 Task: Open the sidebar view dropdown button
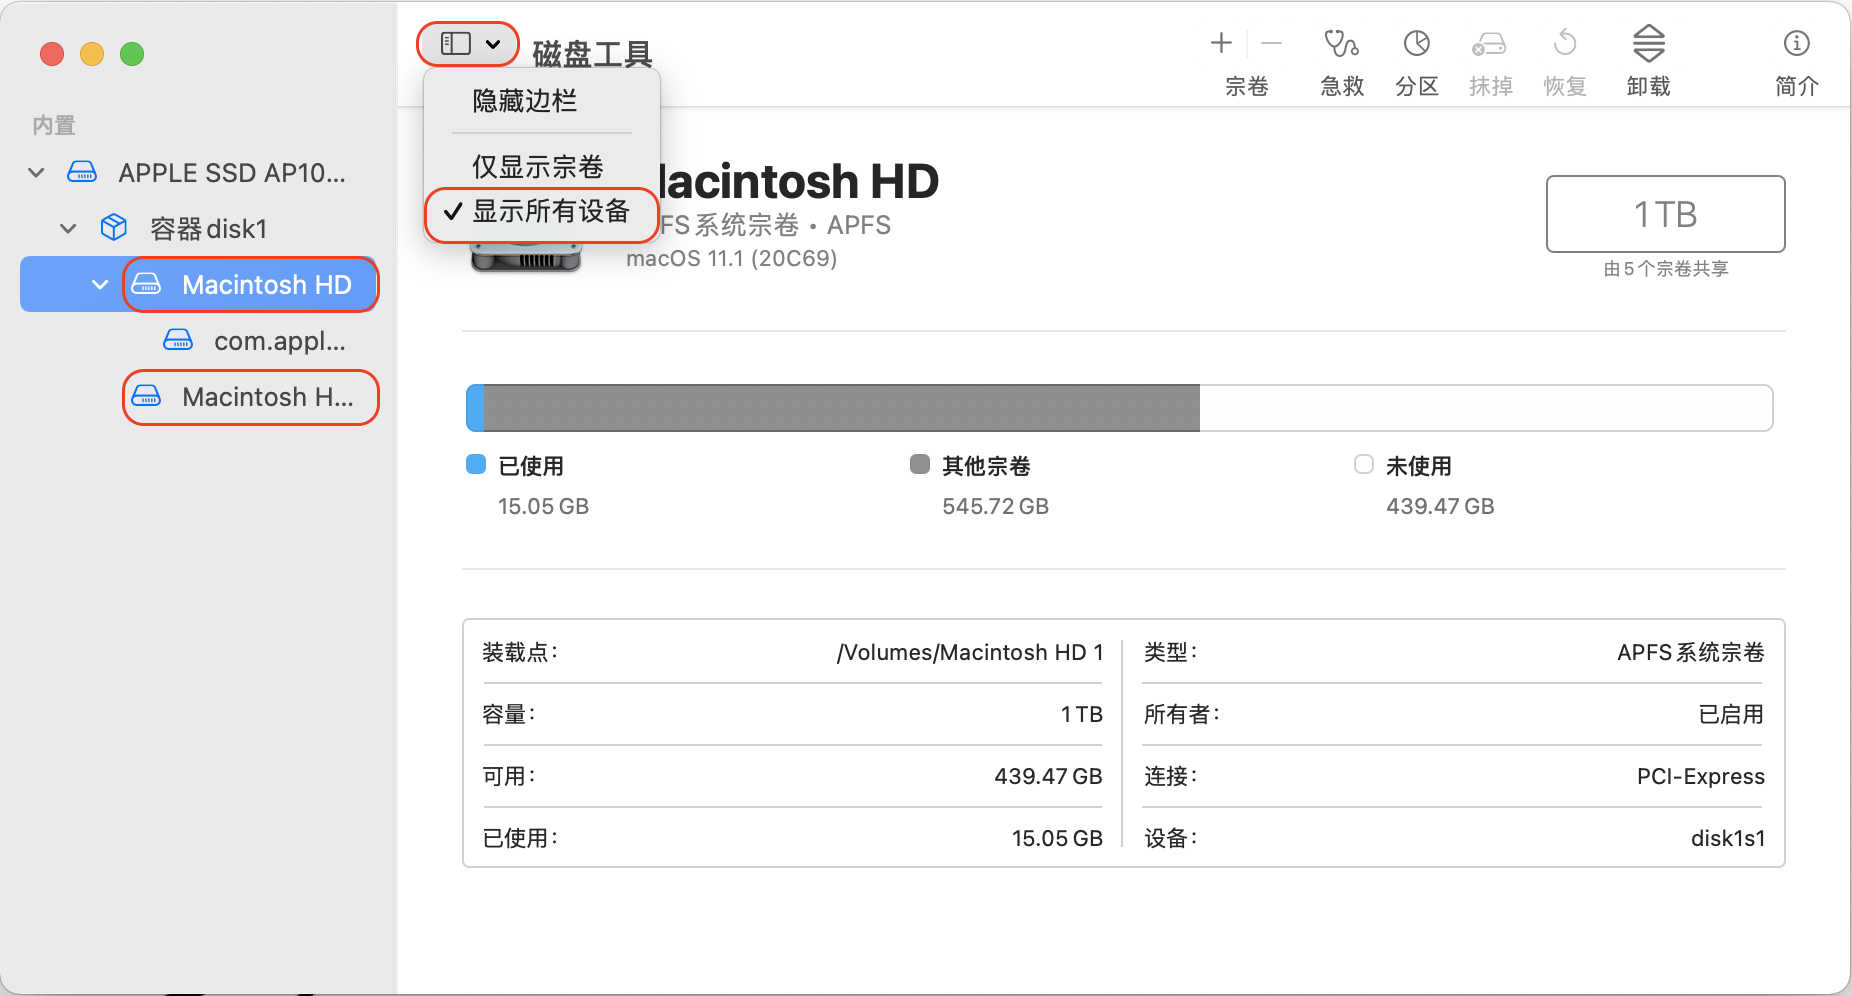click(469, 44)
